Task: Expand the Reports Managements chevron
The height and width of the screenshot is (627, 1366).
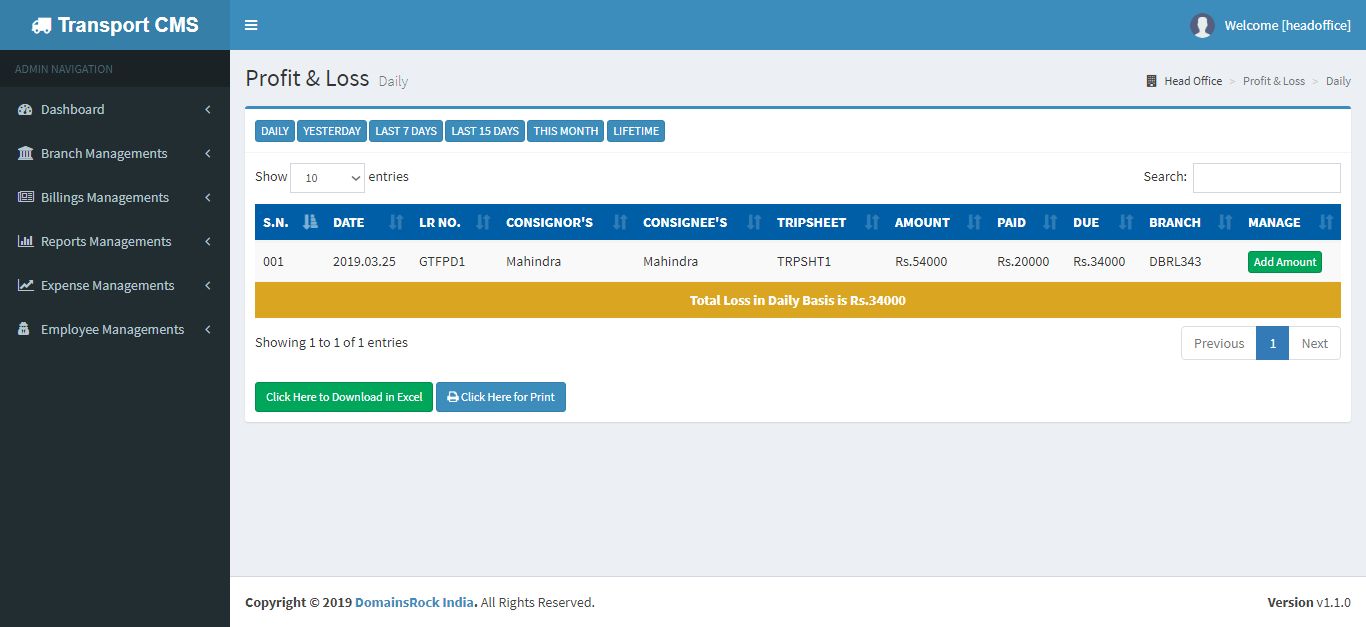Action: 208,241
